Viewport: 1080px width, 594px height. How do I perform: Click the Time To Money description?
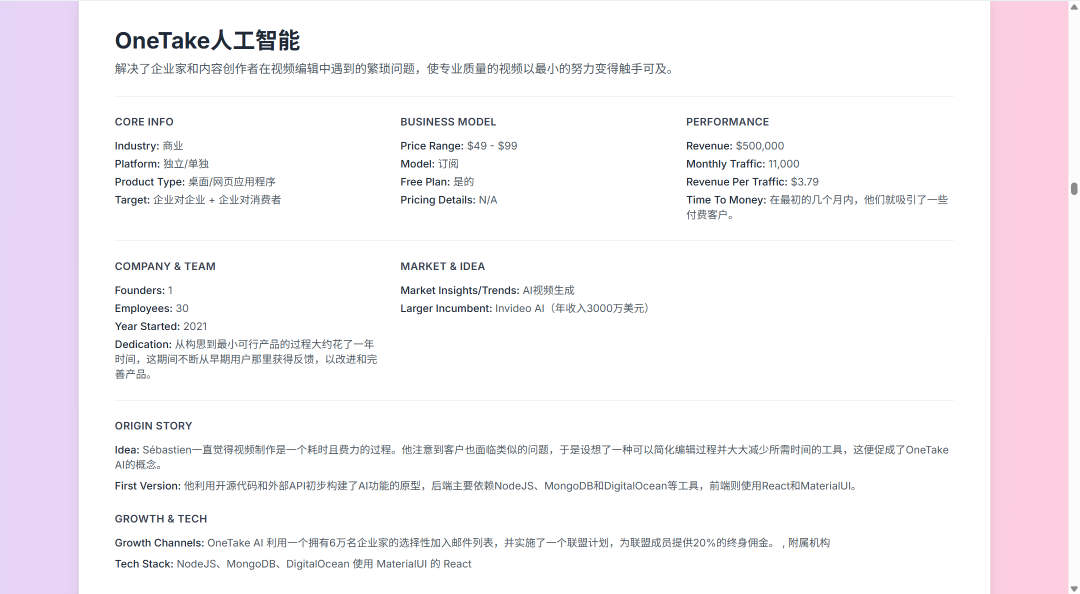[x=817, y=207]
